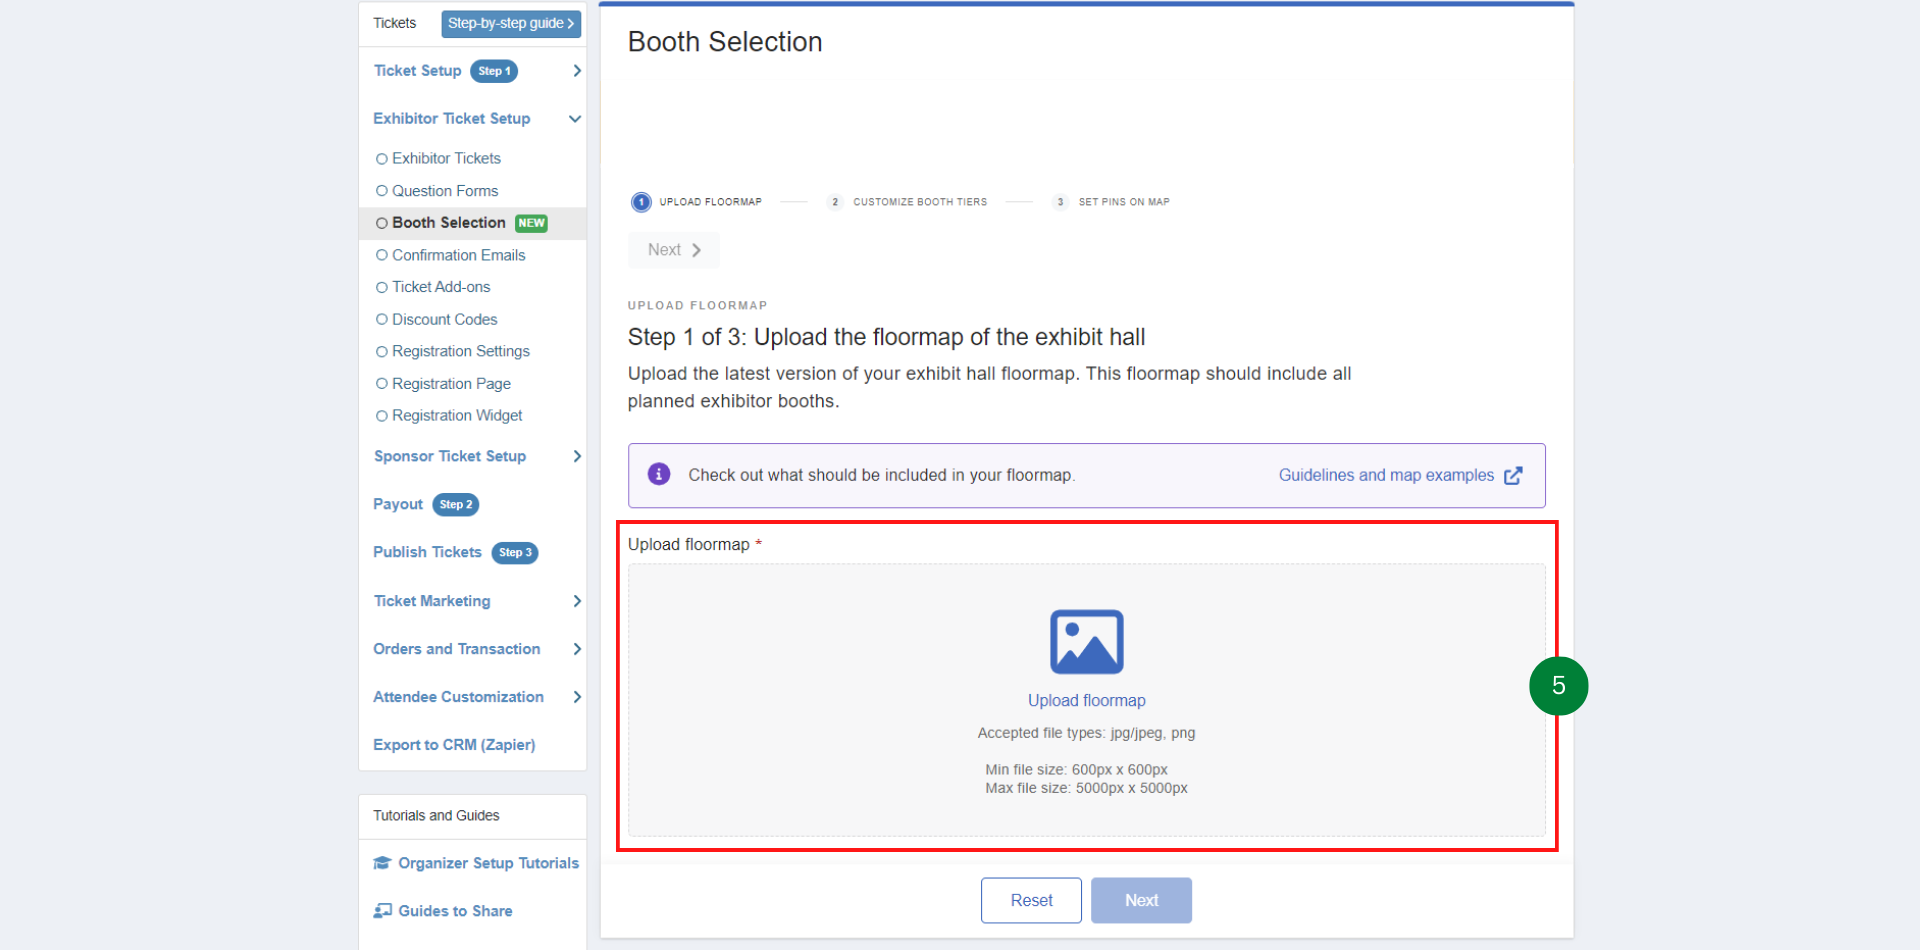Open the Payout menu item
Image resolution: width=1920 pixels, height=950 pixels.
click(x=398, y=505)
